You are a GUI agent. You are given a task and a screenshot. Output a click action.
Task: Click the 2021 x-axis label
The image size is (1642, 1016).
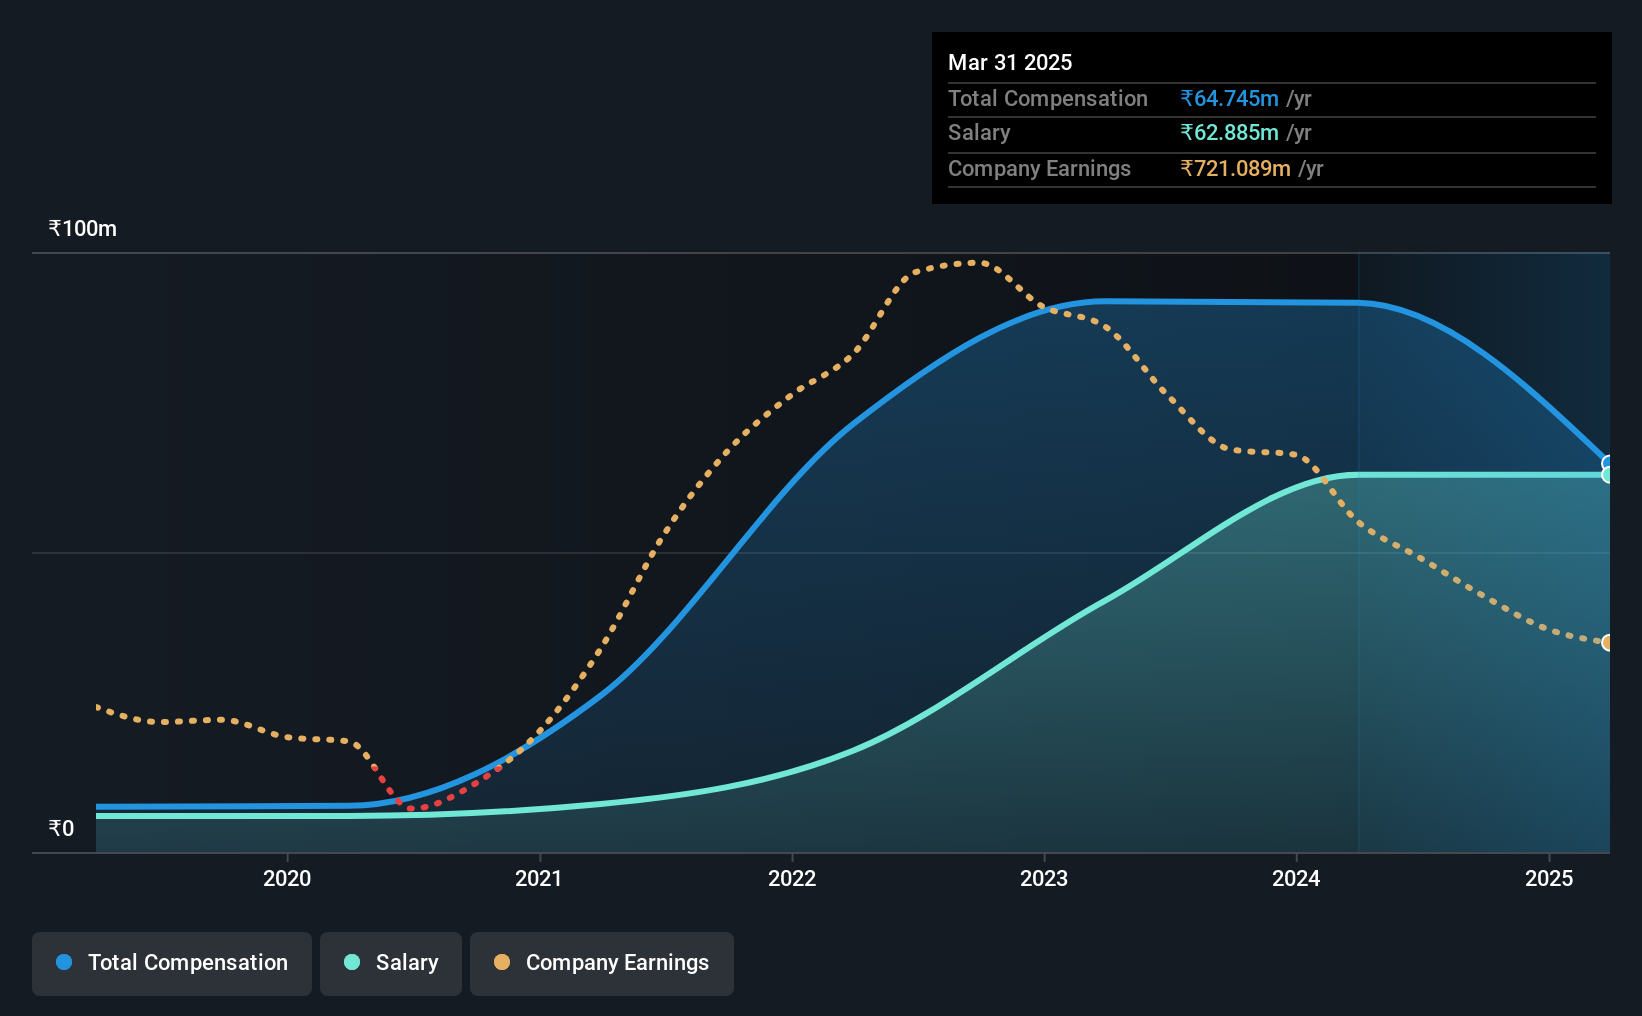coord(539,878)
